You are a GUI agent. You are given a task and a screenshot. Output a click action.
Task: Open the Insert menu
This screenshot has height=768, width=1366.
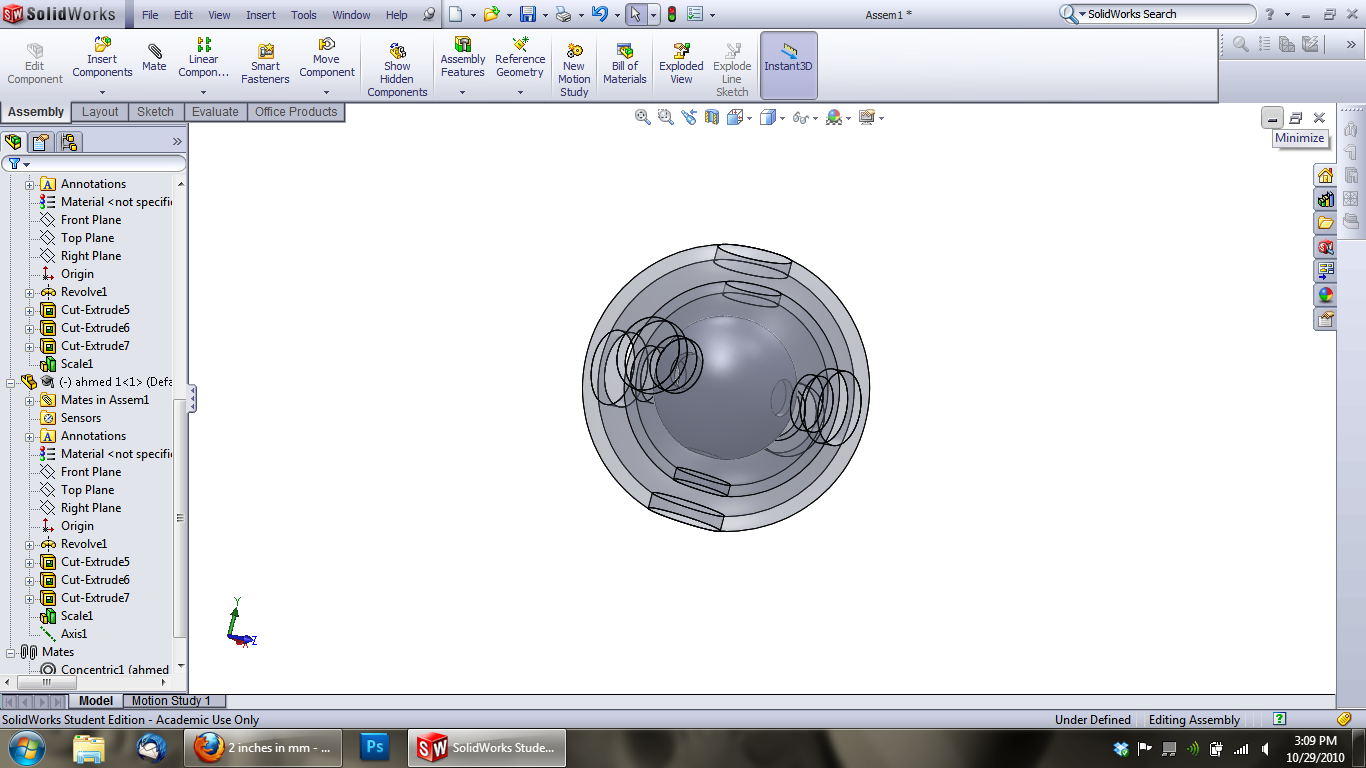click(x=261, y=15)
